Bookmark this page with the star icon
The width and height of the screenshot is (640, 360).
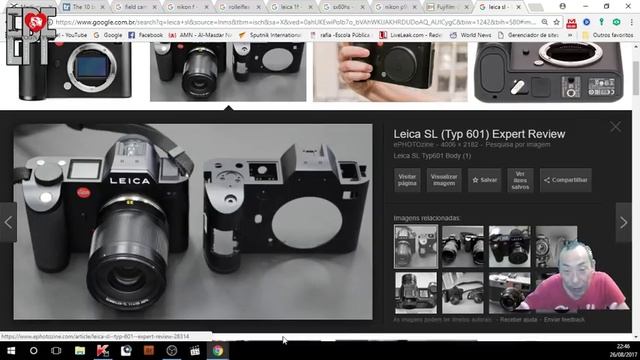pyautogui.click(x=556, y=22)
